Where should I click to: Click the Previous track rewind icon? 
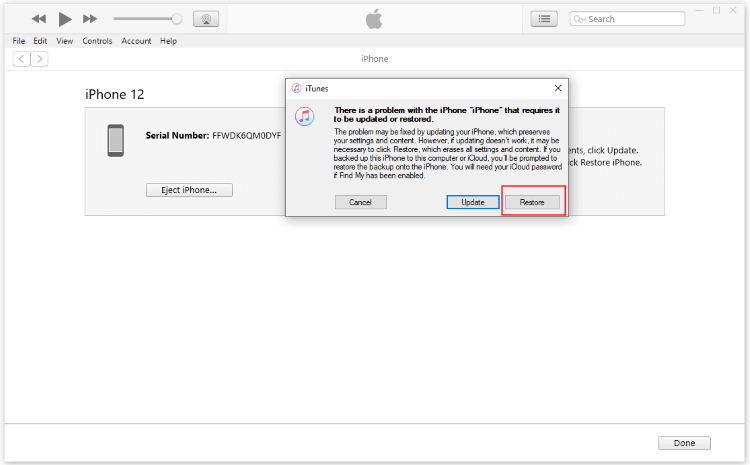[x=39, y=19]
